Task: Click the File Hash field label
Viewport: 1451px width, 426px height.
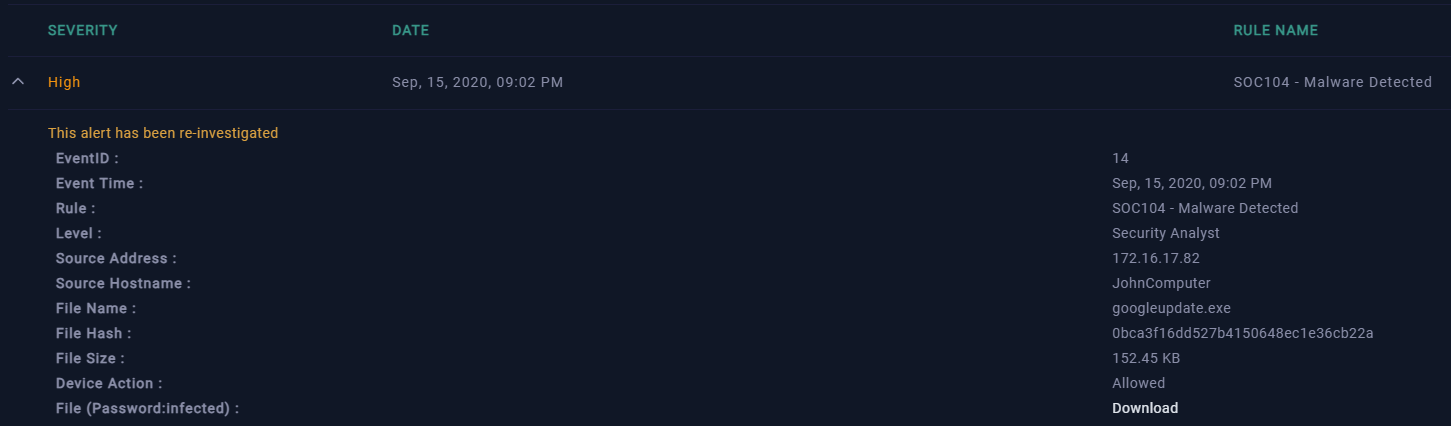Action: [93, 333]
